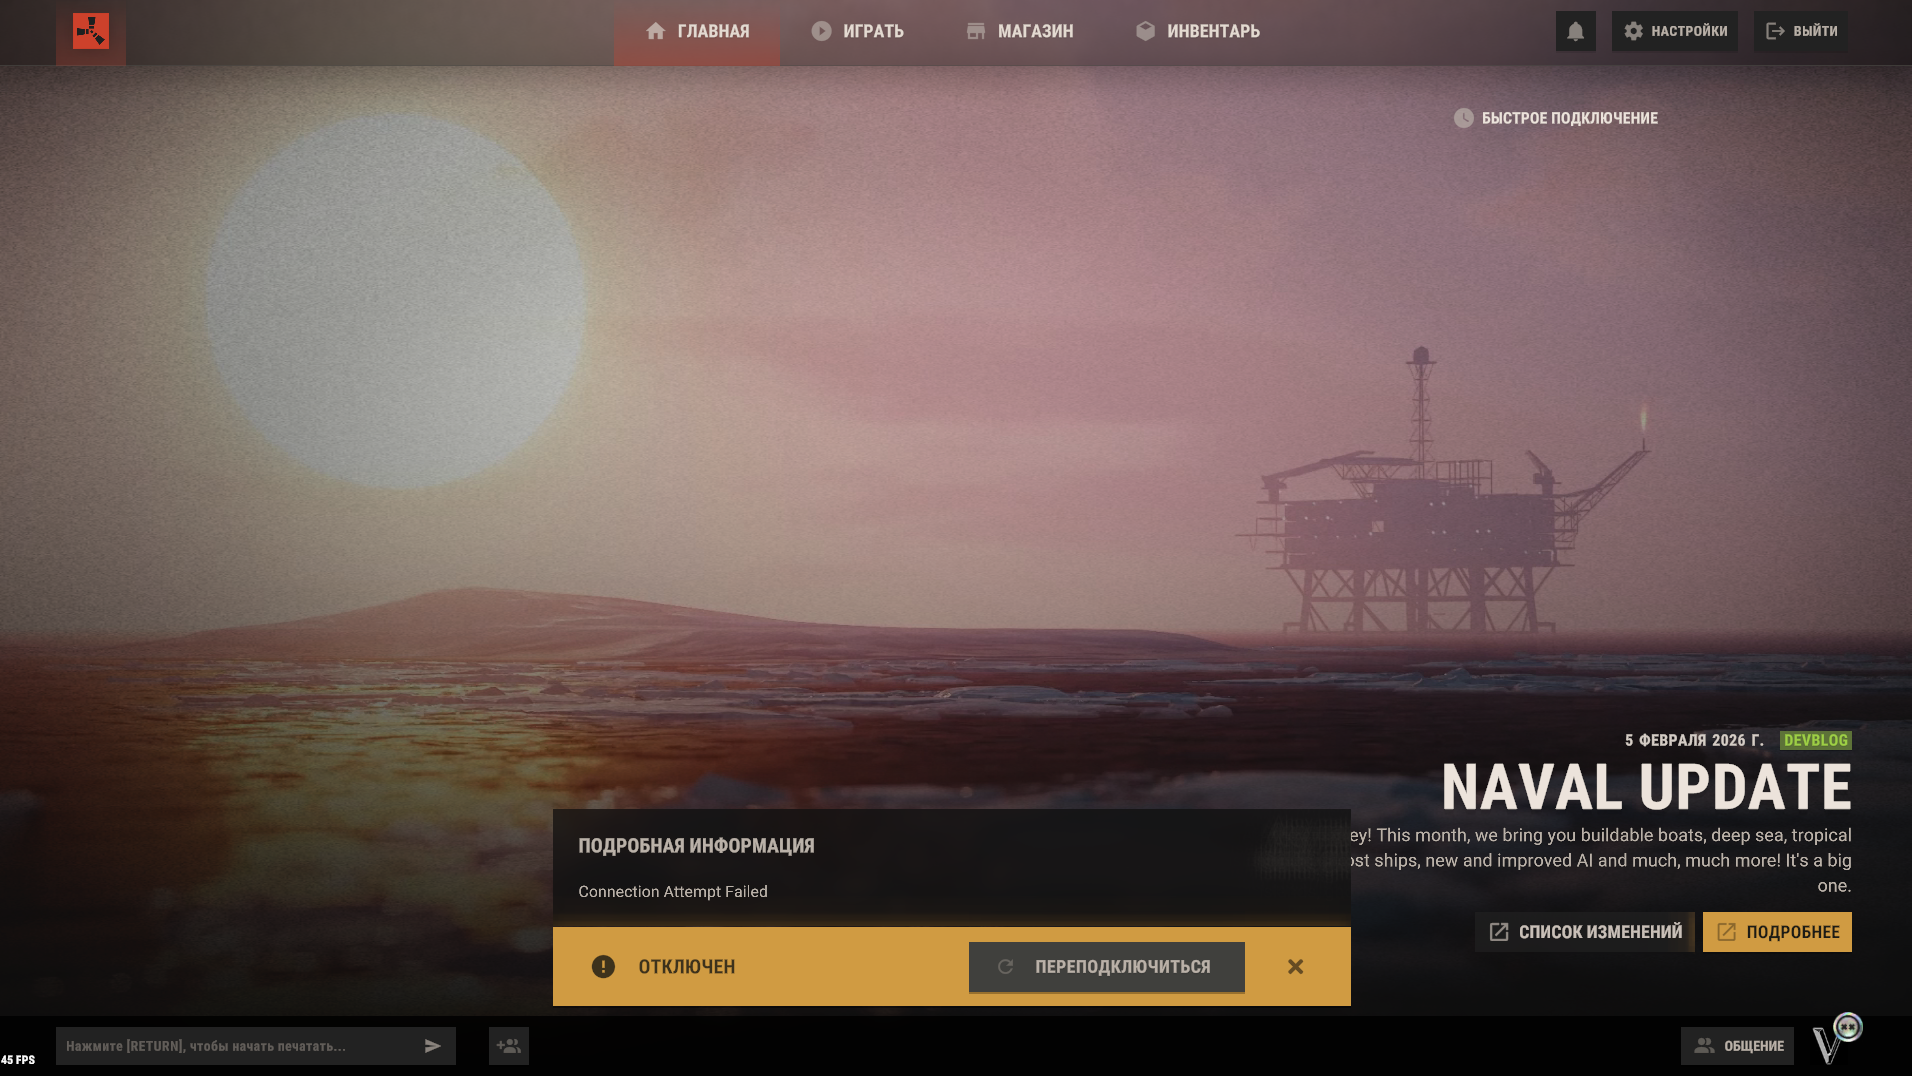Screen dimensions: 1912x1076
Task: Focus the chat message input field
Action: (235, 1046)
